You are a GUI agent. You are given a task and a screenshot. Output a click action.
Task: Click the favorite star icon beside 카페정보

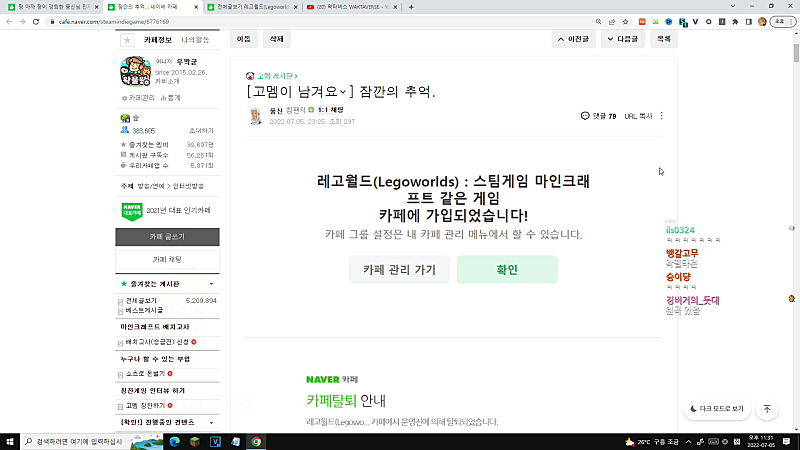127,40
